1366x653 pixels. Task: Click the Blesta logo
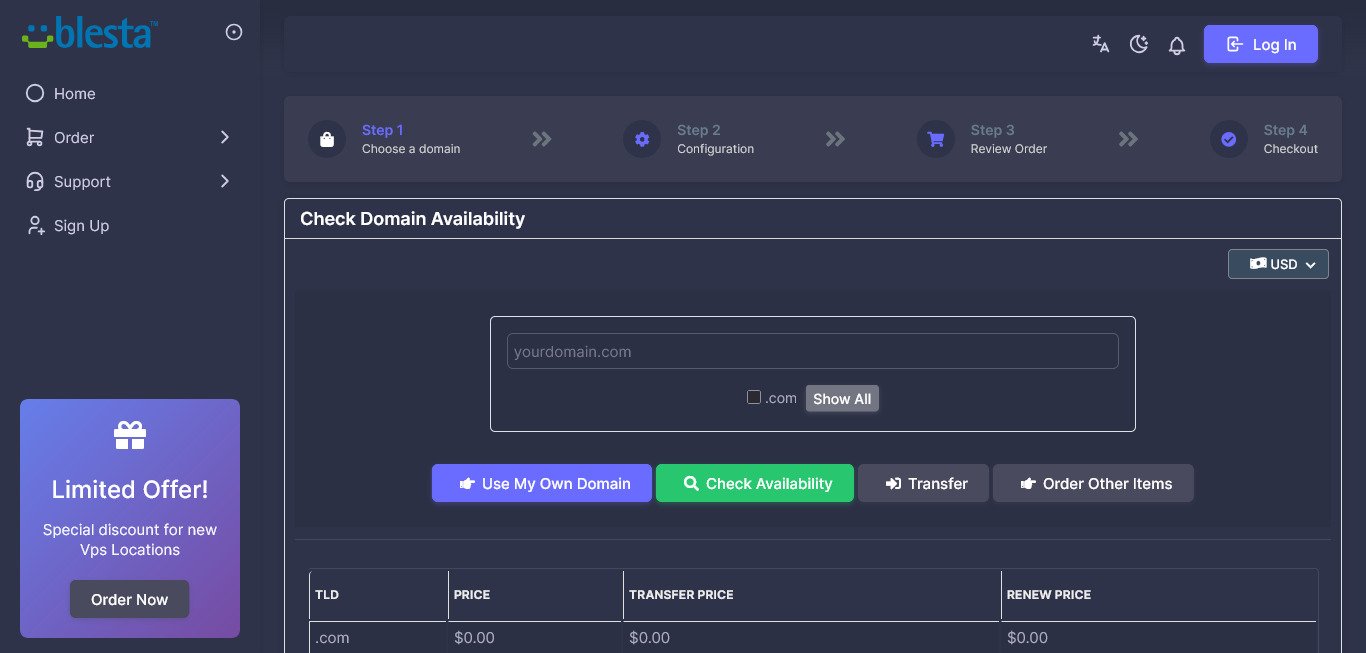(x=90, y=32)
